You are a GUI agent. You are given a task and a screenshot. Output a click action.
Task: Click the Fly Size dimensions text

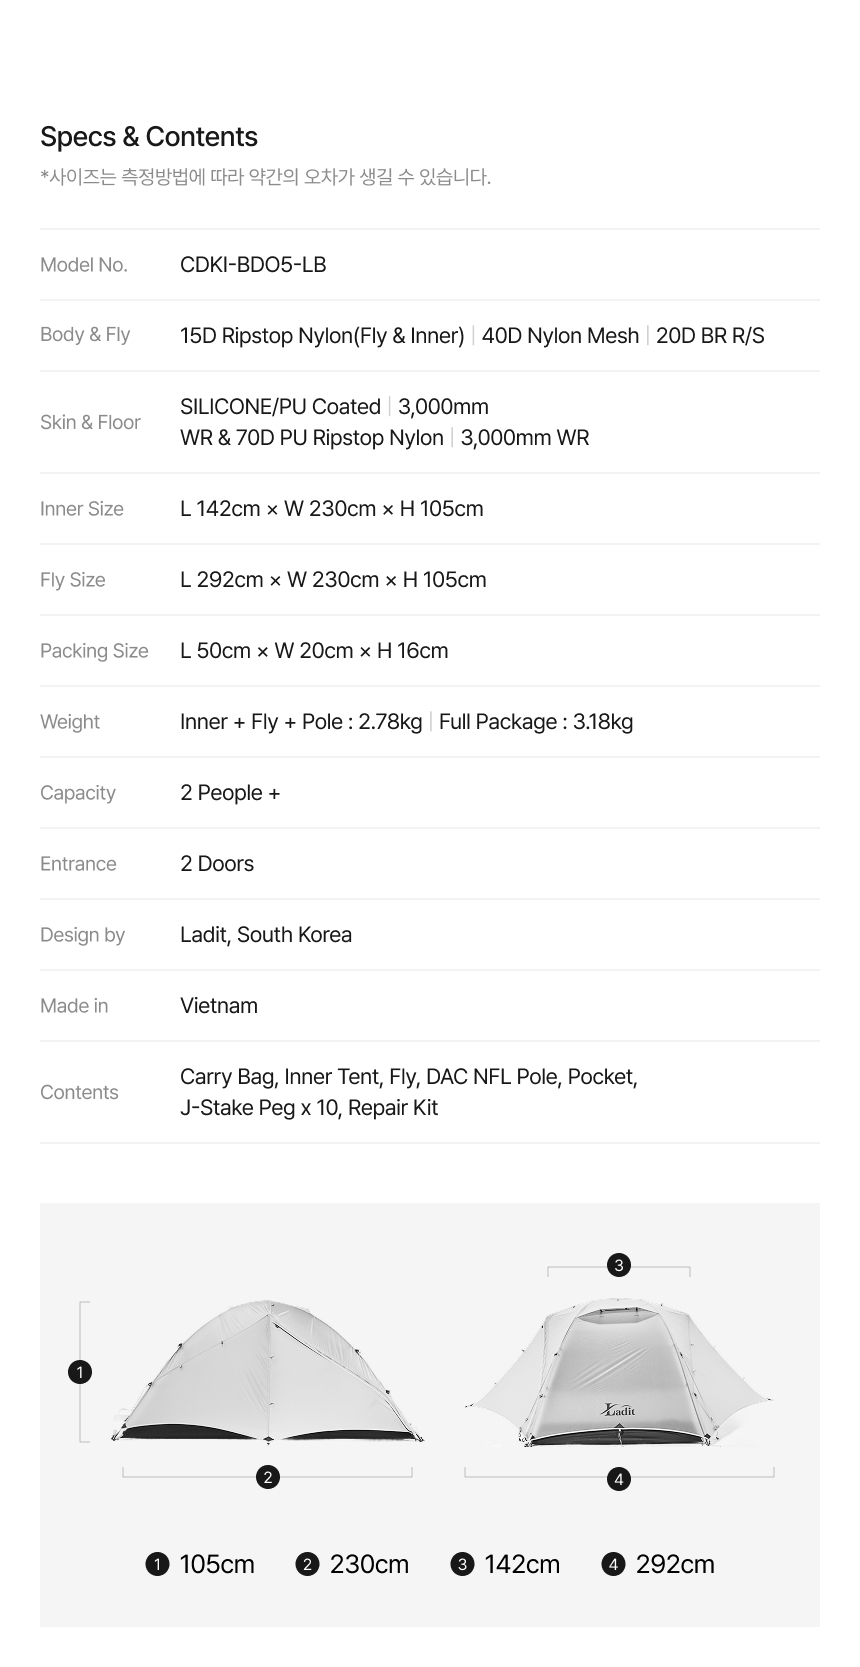tap(333, 580)
